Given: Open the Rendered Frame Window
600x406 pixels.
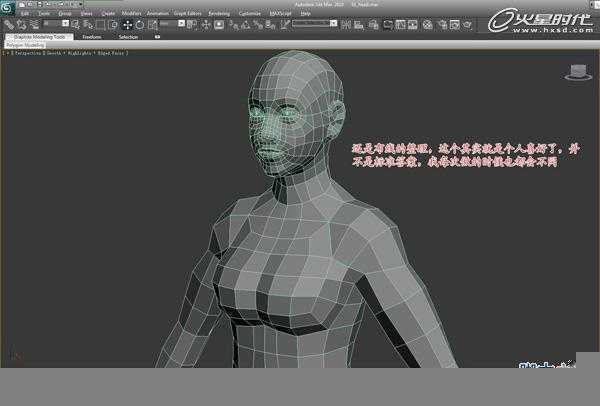Looking at the screenshot, I should click(x=455, y=25).
